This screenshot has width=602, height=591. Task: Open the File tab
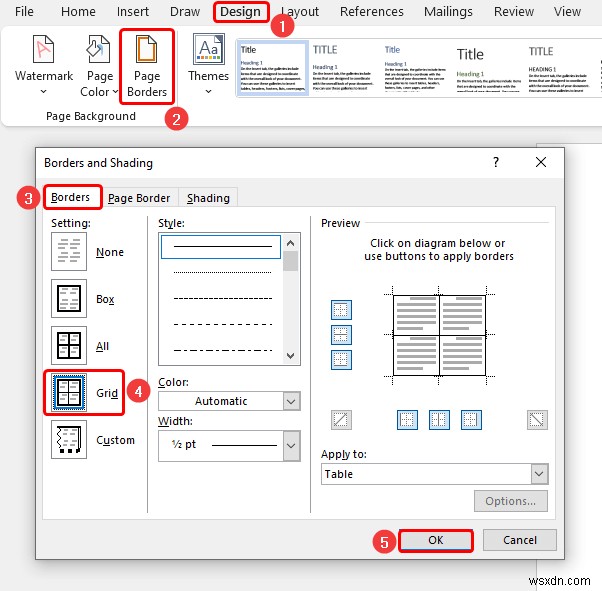[x=24, y=12]
